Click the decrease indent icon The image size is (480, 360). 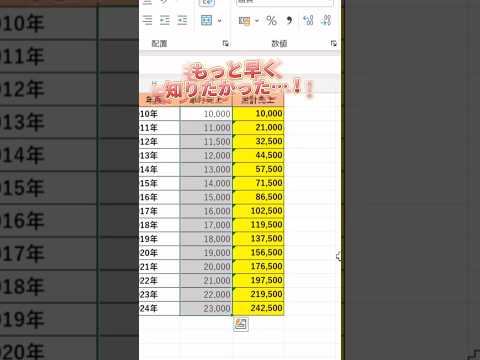165,21
